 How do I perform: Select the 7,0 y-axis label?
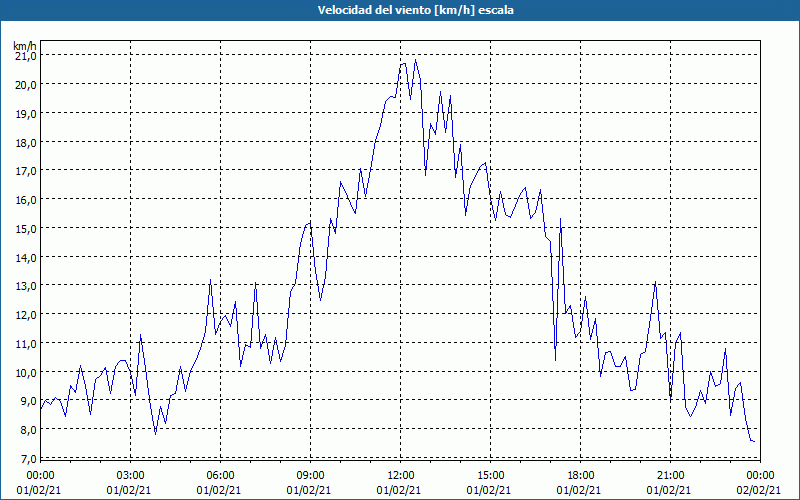tap(28, 459)
